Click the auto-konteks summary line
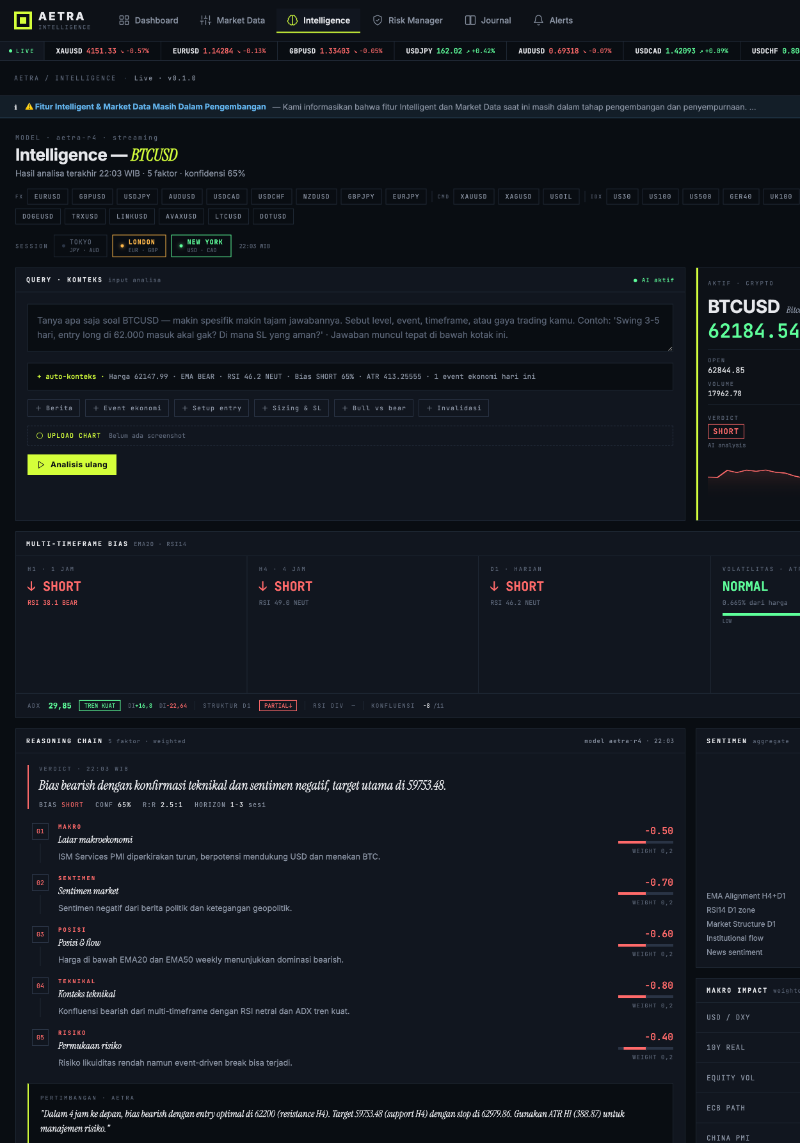Viewport: 800px width, 1143px height. click(x=350, y=377)
